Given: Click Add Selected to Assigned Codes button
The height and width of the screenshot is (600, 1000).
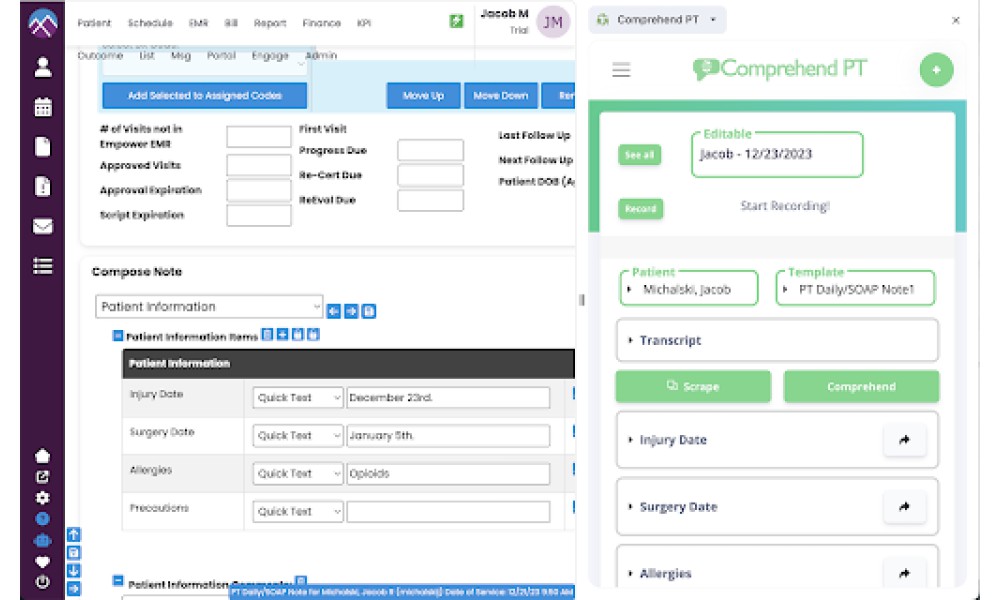Looking at the screenshot, I should click(205, 96).
